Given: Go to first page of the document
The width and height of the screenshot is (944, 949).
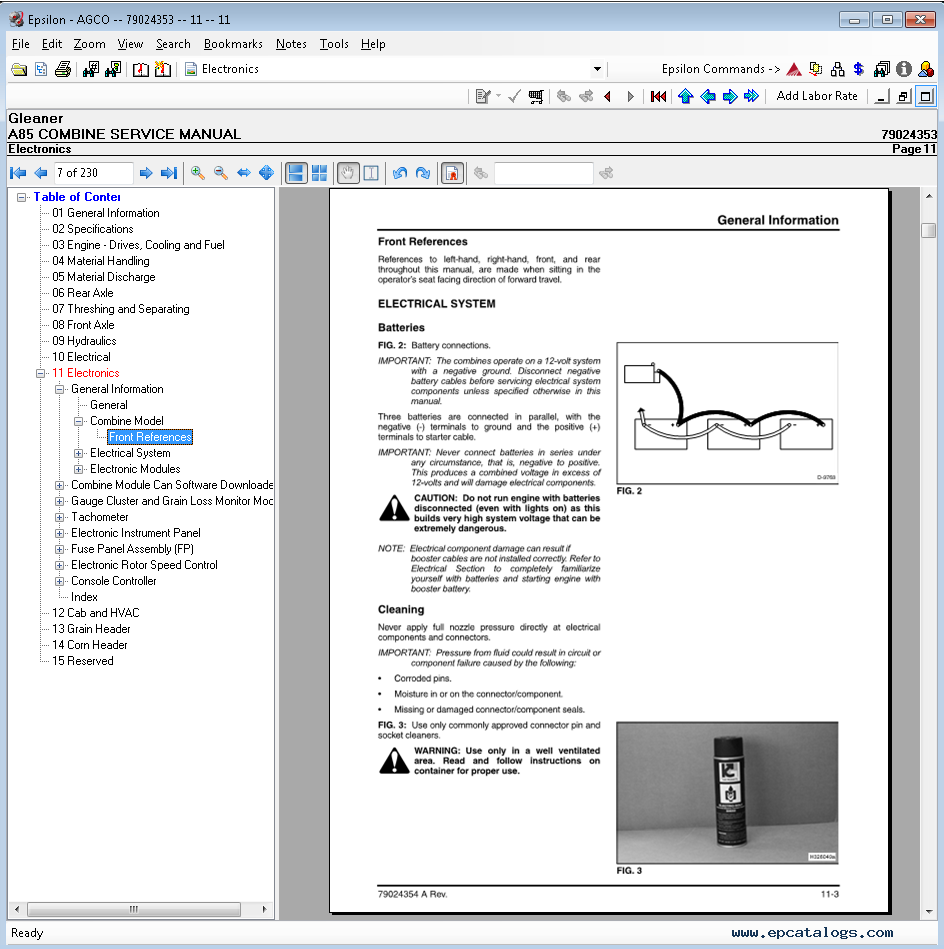Looking at the screenshot, I should pyautogui.click(x=18, y=173).
